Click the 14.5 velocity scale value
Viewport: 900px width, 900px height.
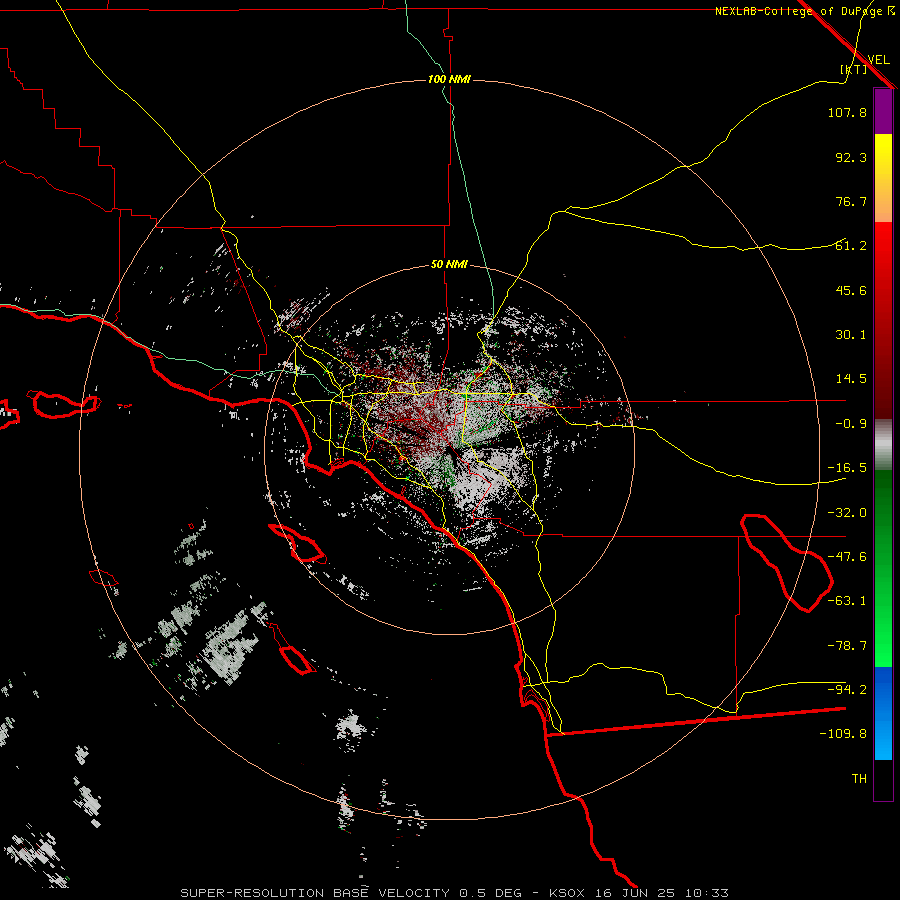851,379
